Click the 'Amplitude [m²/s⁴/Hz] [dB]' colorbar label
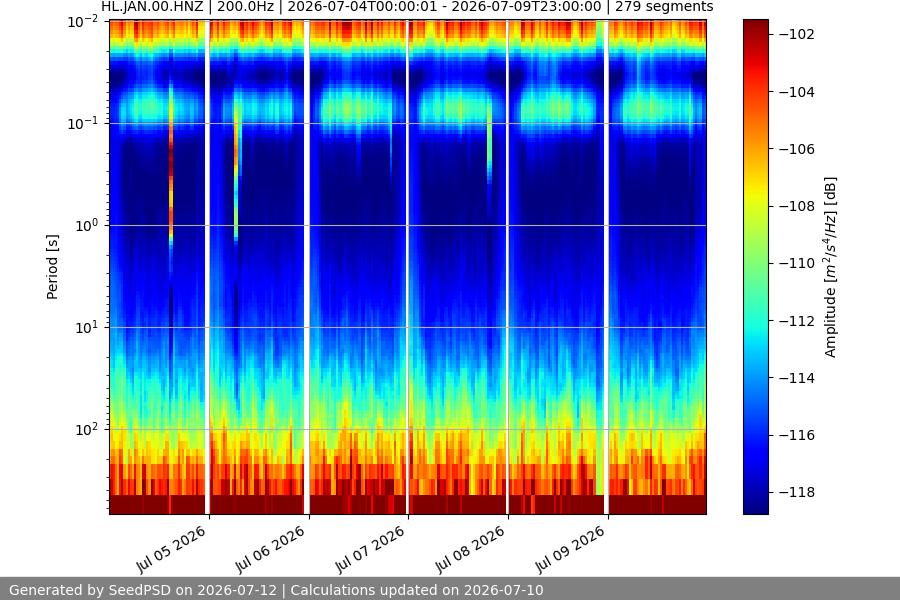The image size is (900, 600). [x=831, y=267]
